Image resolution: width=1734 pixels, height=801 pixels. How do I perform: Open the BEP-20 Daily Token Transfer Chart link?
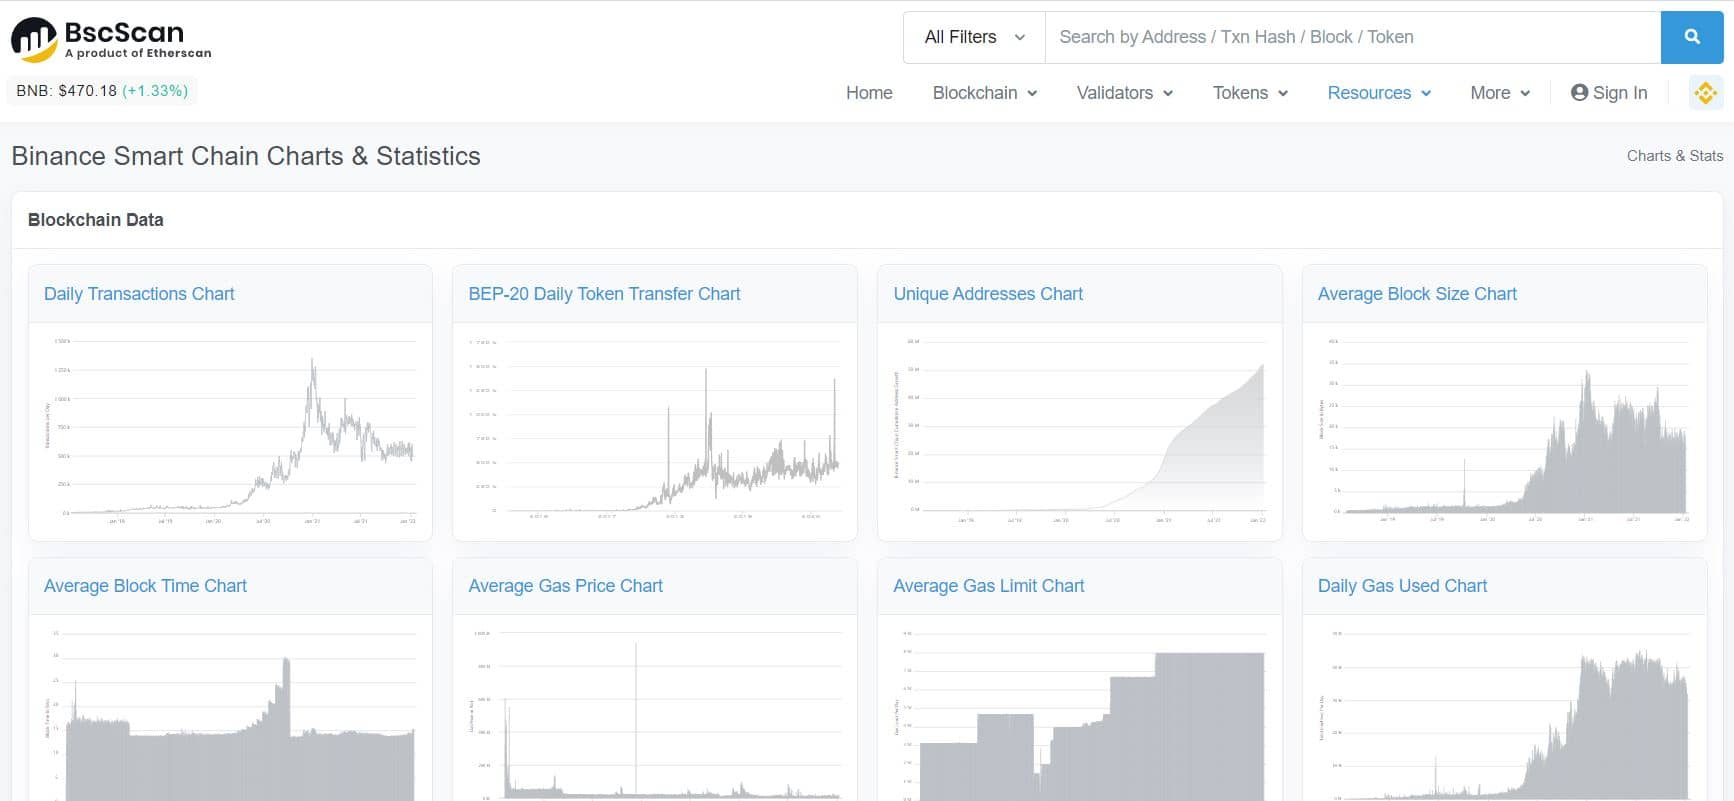tap(604, 294)
